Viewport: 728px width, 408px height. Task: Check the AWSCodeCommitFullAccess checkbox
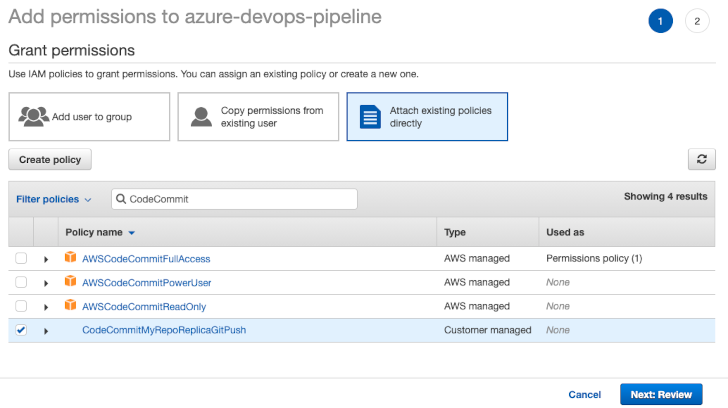pos(21,259)
